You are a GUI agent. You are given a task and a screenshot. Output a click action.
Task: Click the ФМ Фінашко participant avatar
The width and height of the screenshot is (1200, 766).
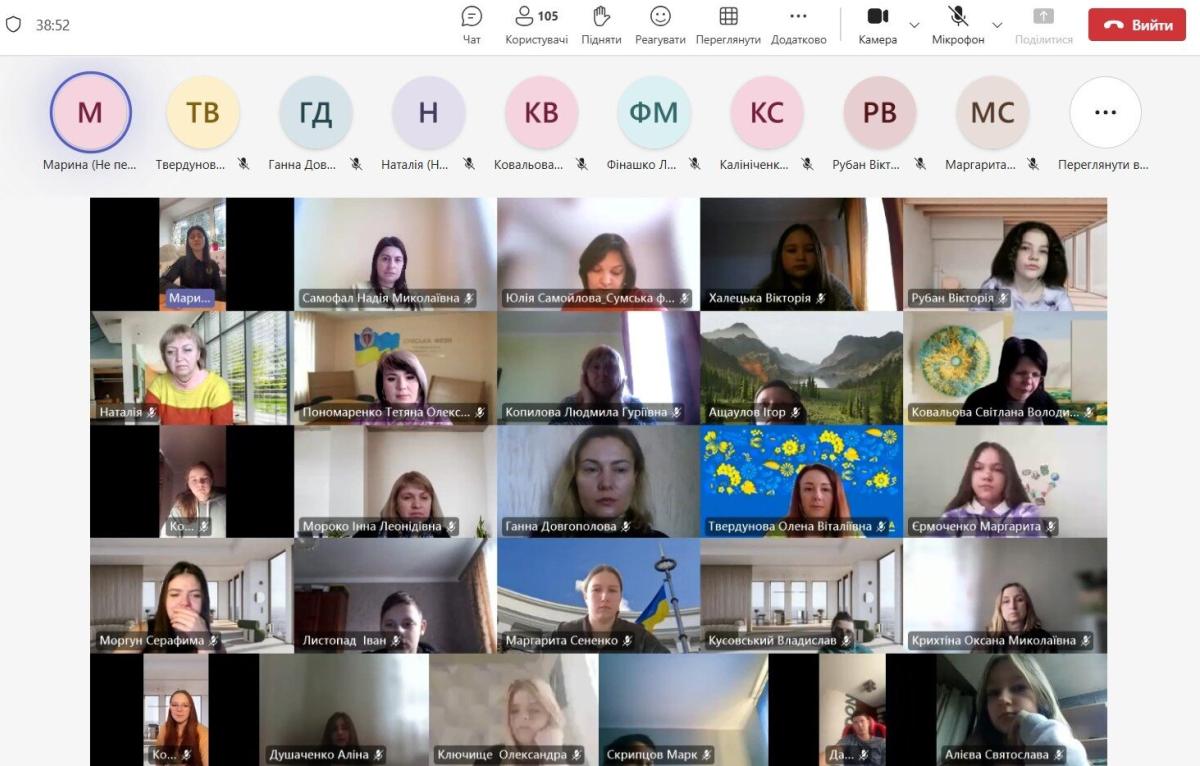(x=654, y=112)
